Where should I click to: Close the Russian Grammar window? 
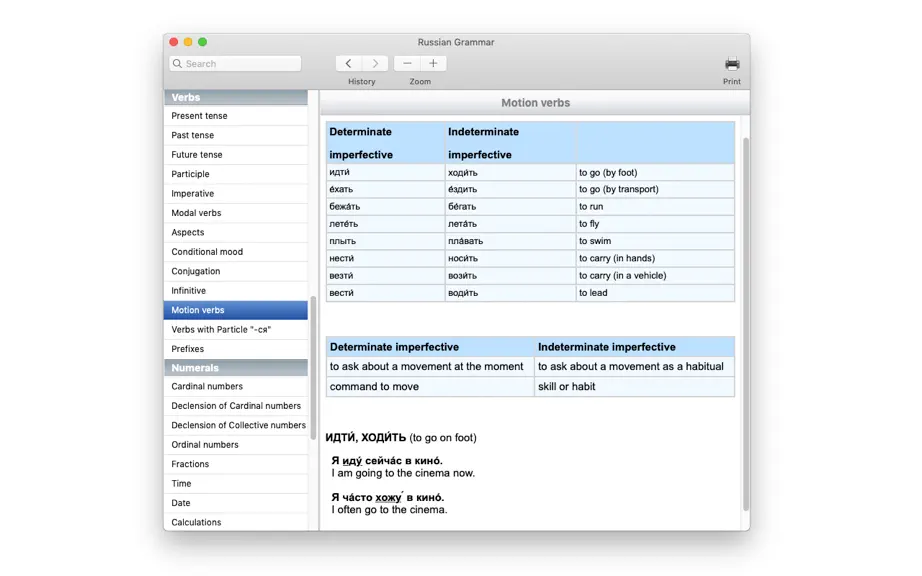(x=173, y=42)
